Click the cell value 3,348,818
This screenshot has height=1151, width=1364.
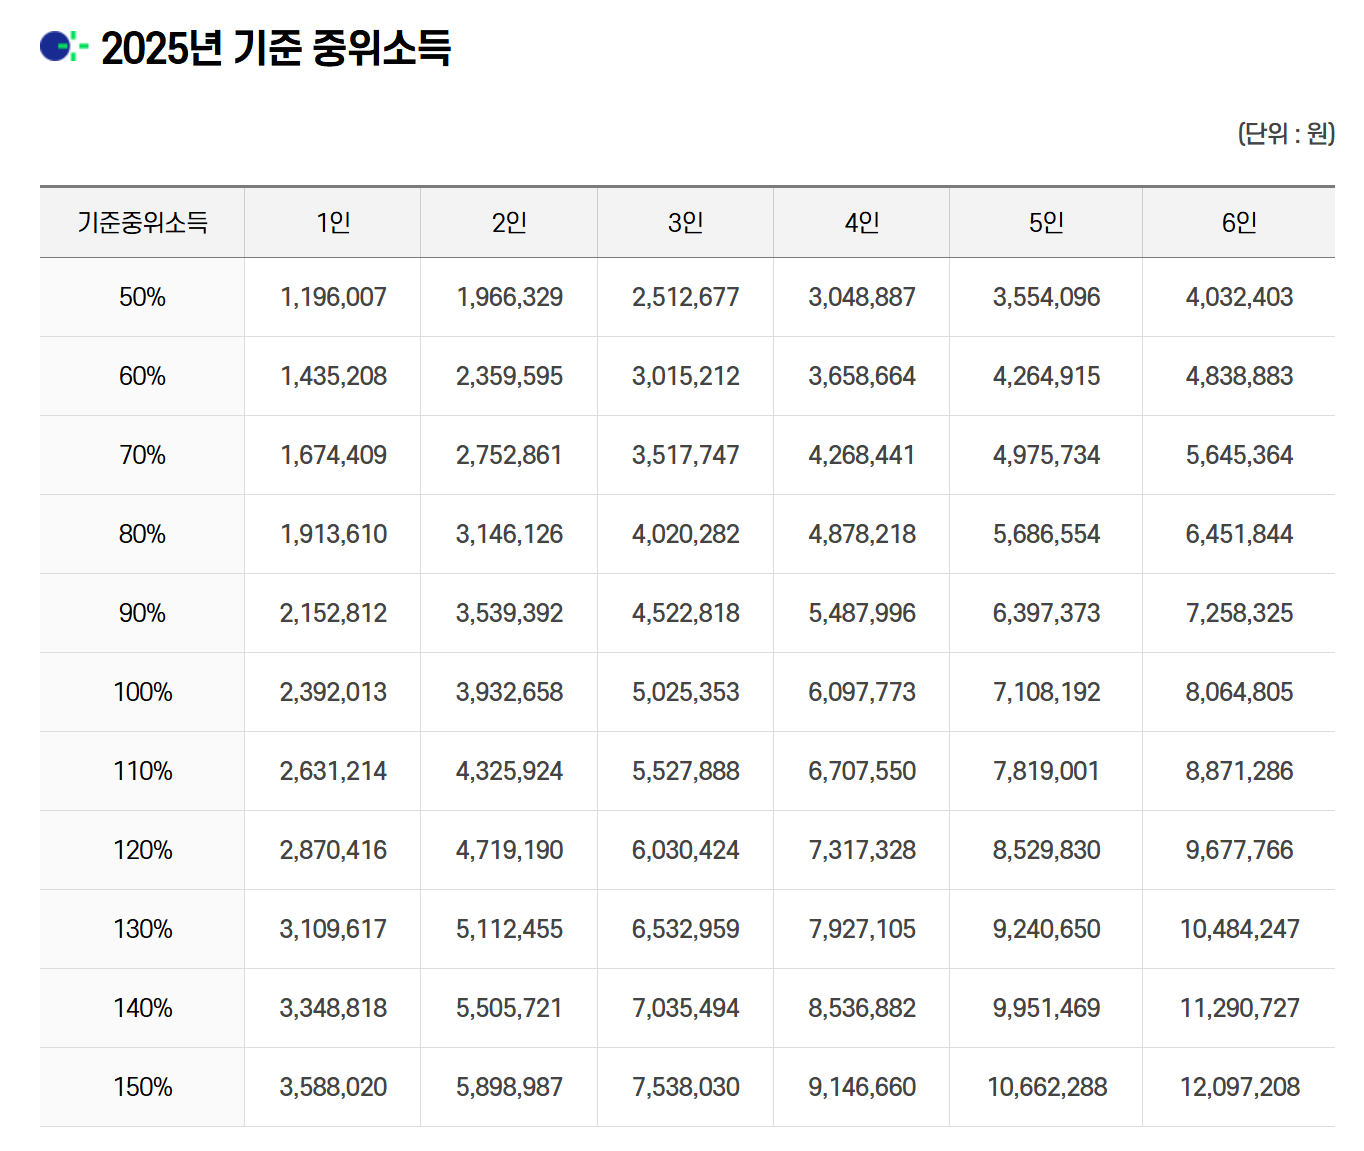[333, 1008]
